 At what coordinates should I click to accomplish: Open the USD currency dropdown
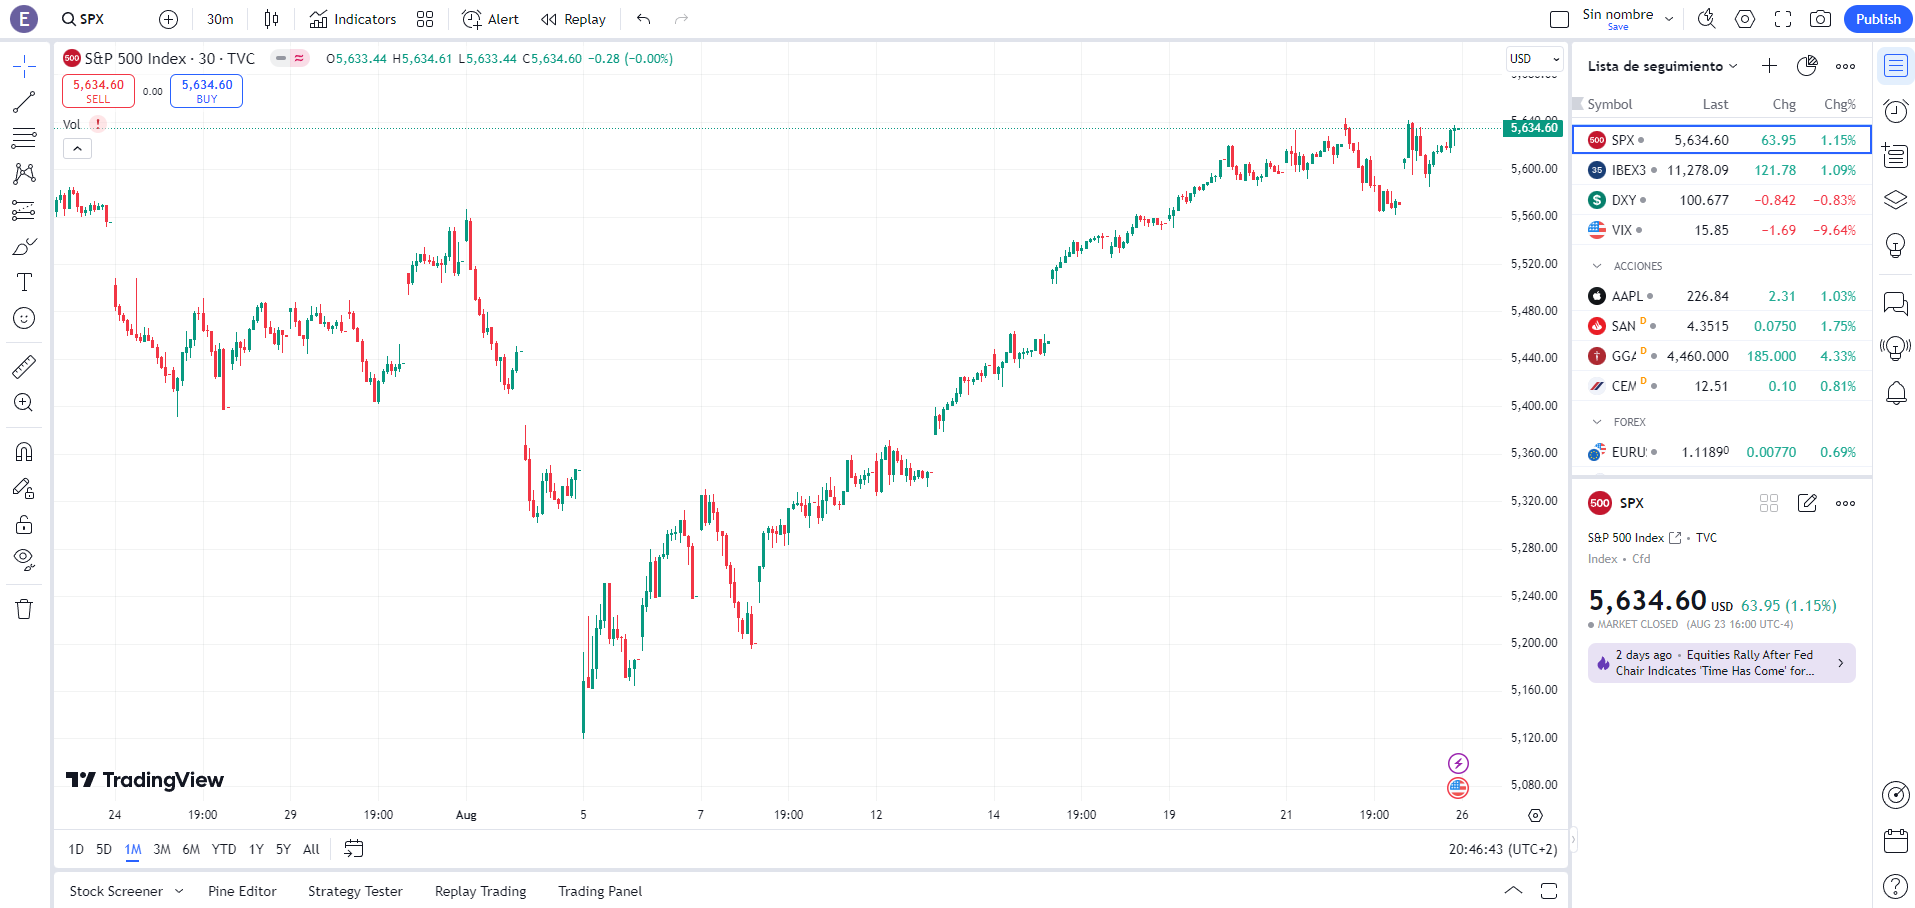coord(1534,59)
